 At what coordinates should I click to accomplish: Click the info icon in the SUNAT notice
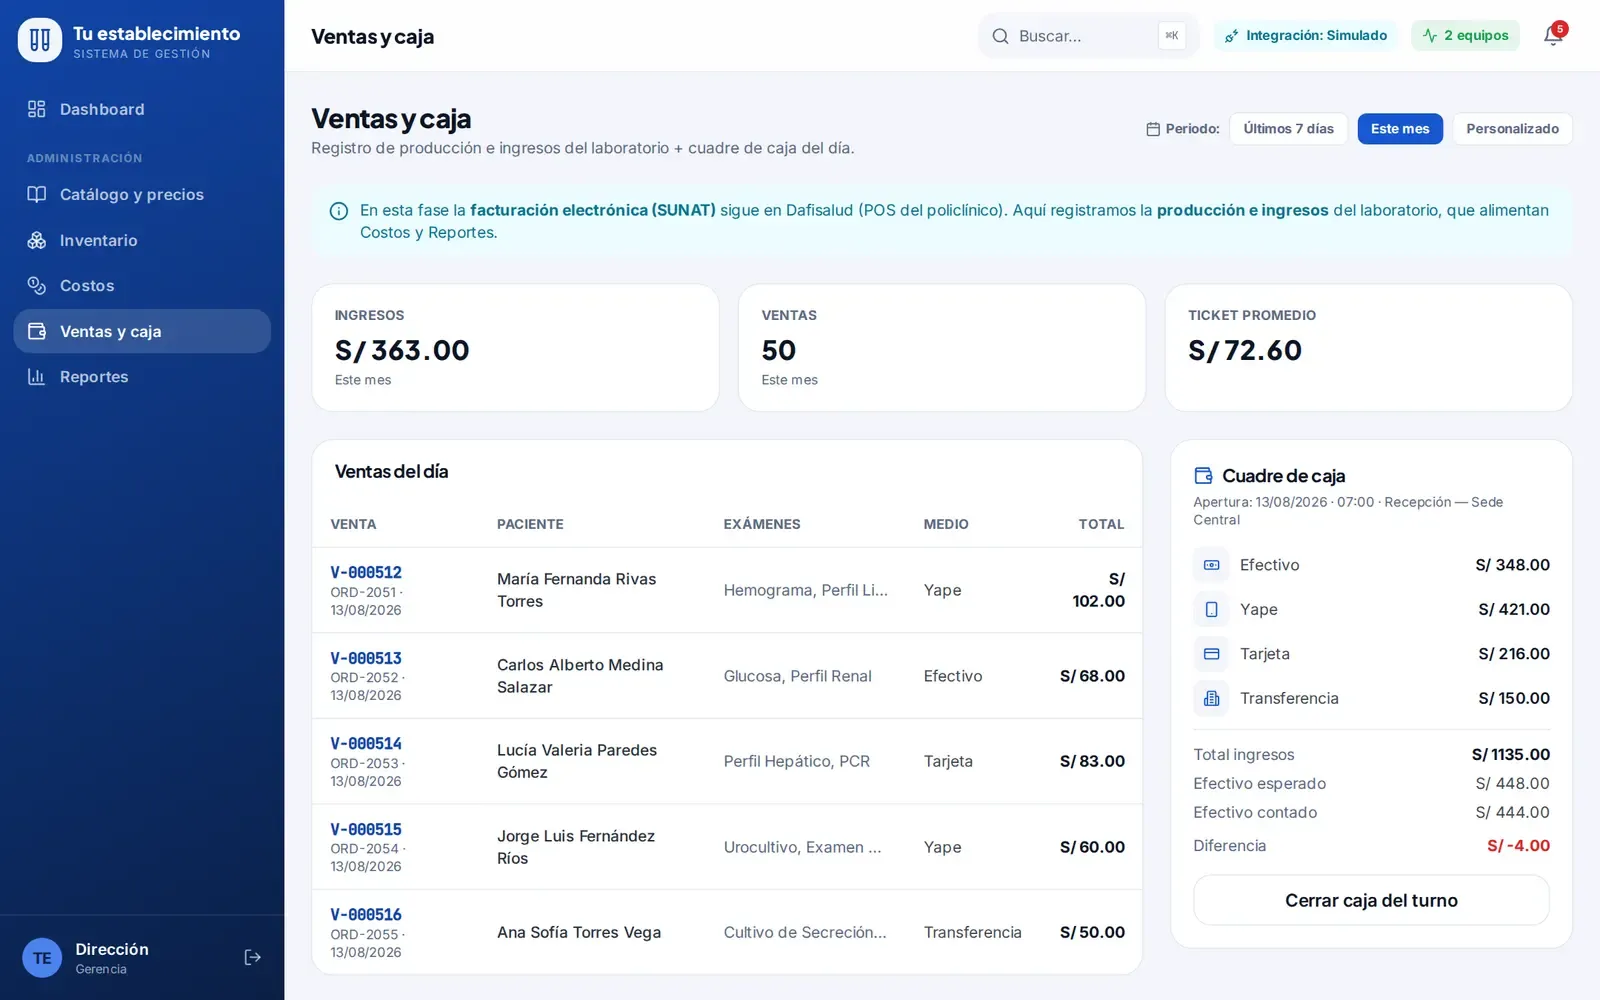click(x=339, y=211)
